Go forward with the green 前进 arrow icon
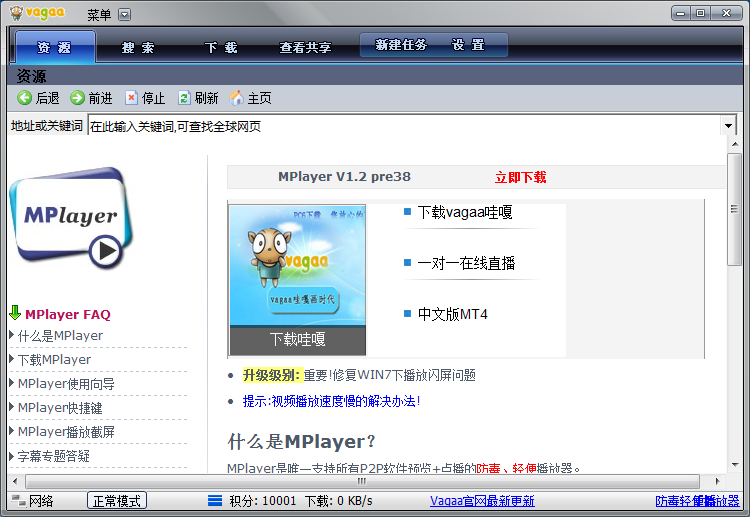Screen dimensions: 750x517 [x=77, y=98]
